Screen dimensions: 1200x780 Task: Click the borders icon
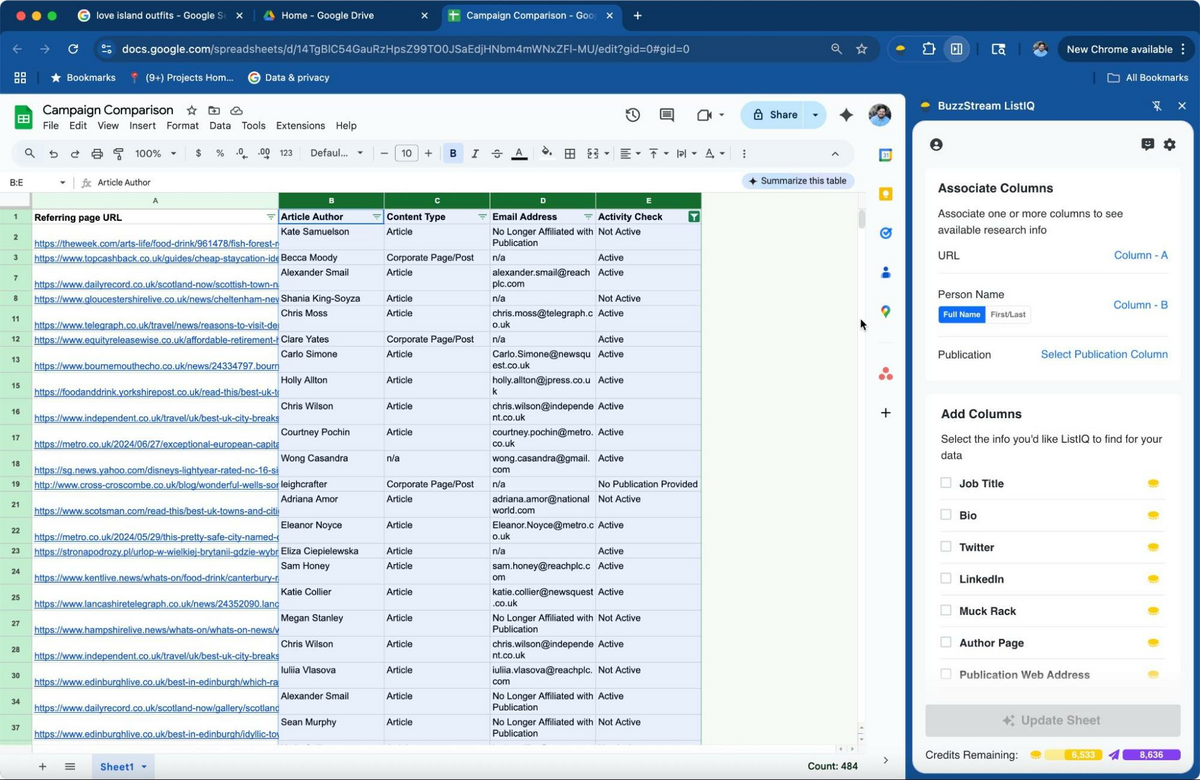click(570, 153)
